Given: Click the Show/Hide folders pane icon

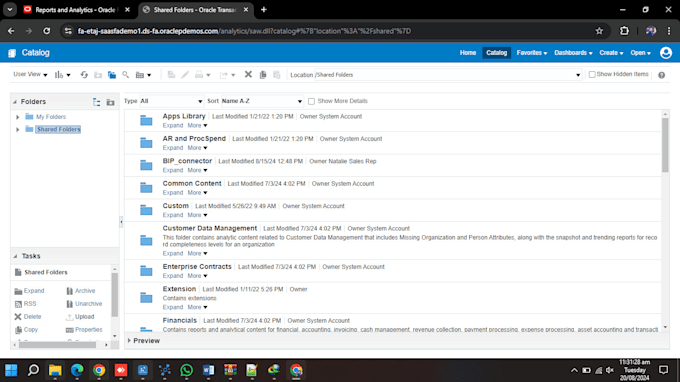Looking at the screenshot, I should tap(112, 75).
